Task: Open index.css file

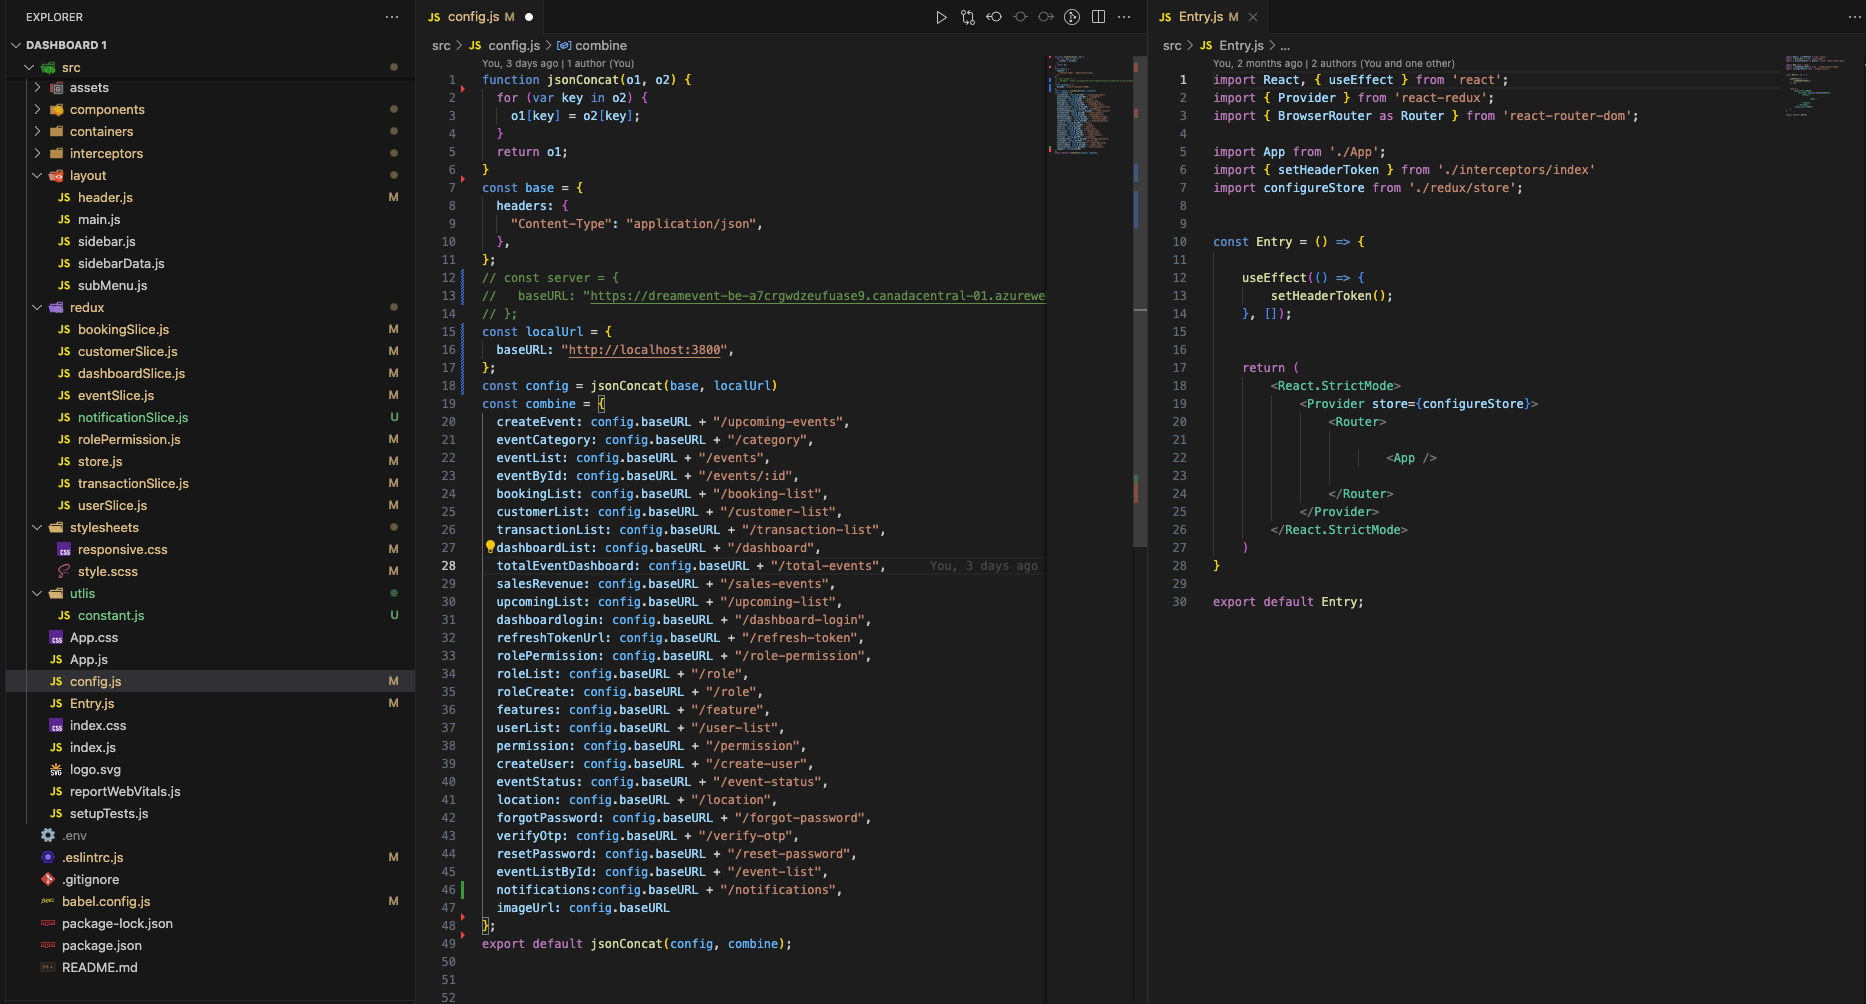Action: coord(97,725)
